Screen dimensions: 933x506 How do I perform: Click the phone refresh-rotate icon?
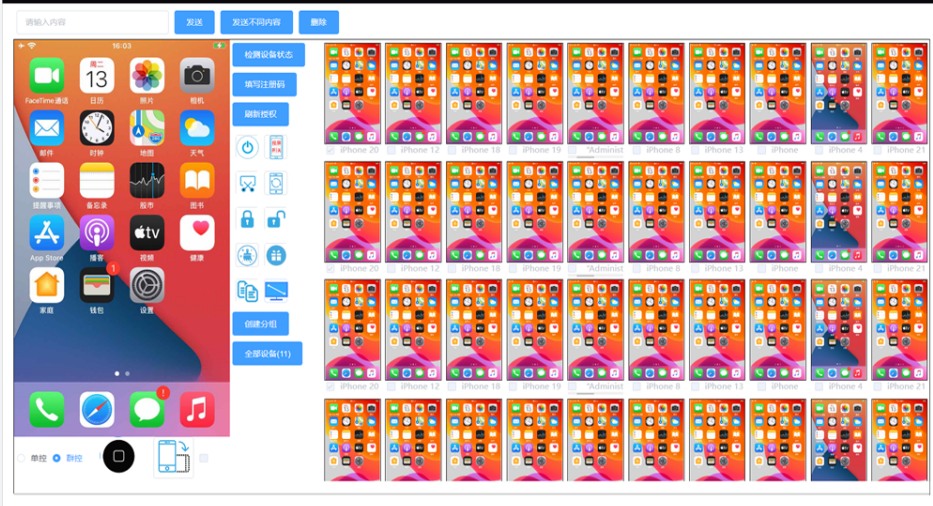click(276, 183)
